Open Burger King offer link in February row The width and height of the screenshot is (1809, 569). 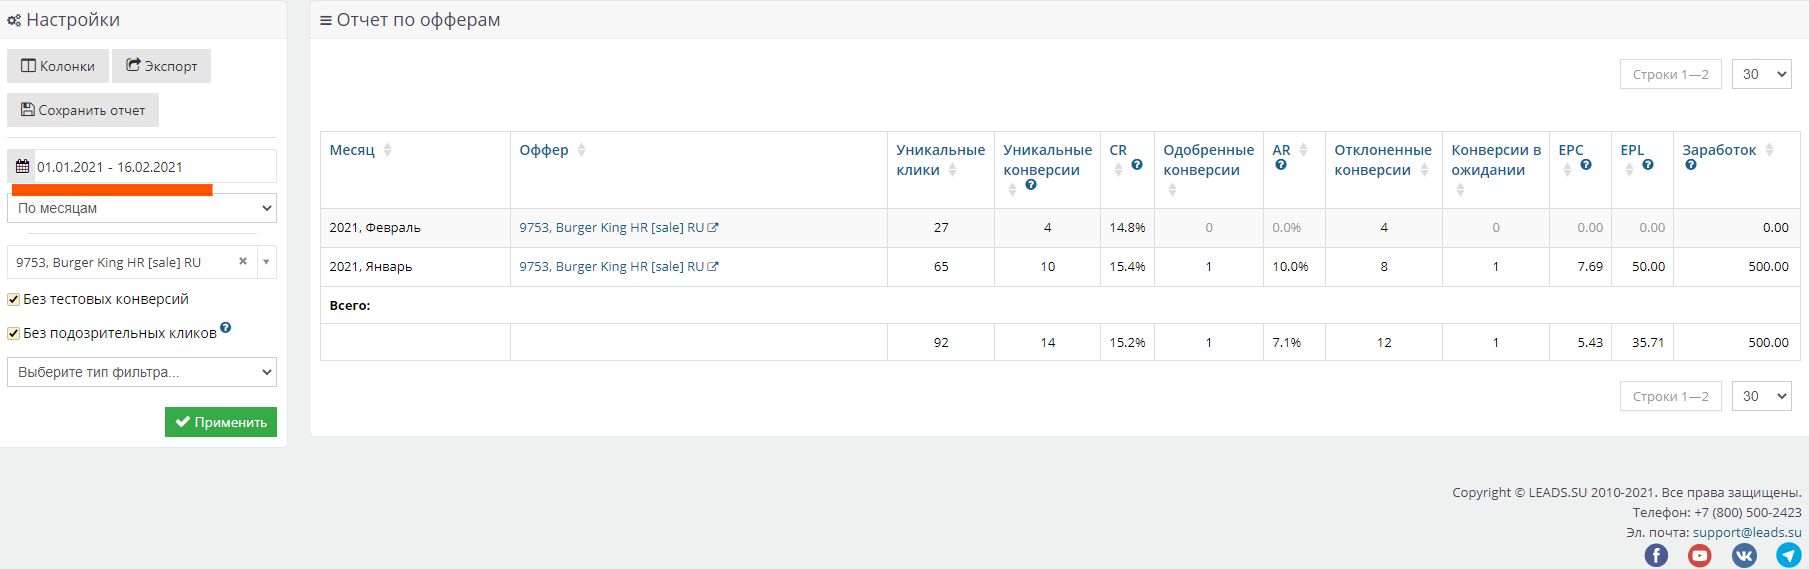click(612, 228)
